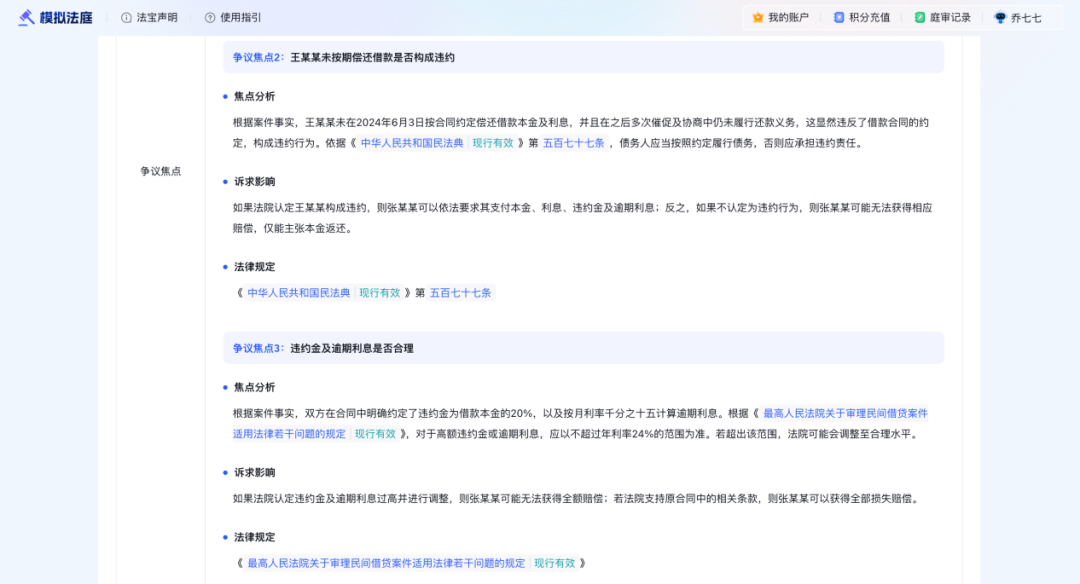Click 现行有效 tag in 争议焦点3 焦点分析 text
1080x584 pixels.
375,434
